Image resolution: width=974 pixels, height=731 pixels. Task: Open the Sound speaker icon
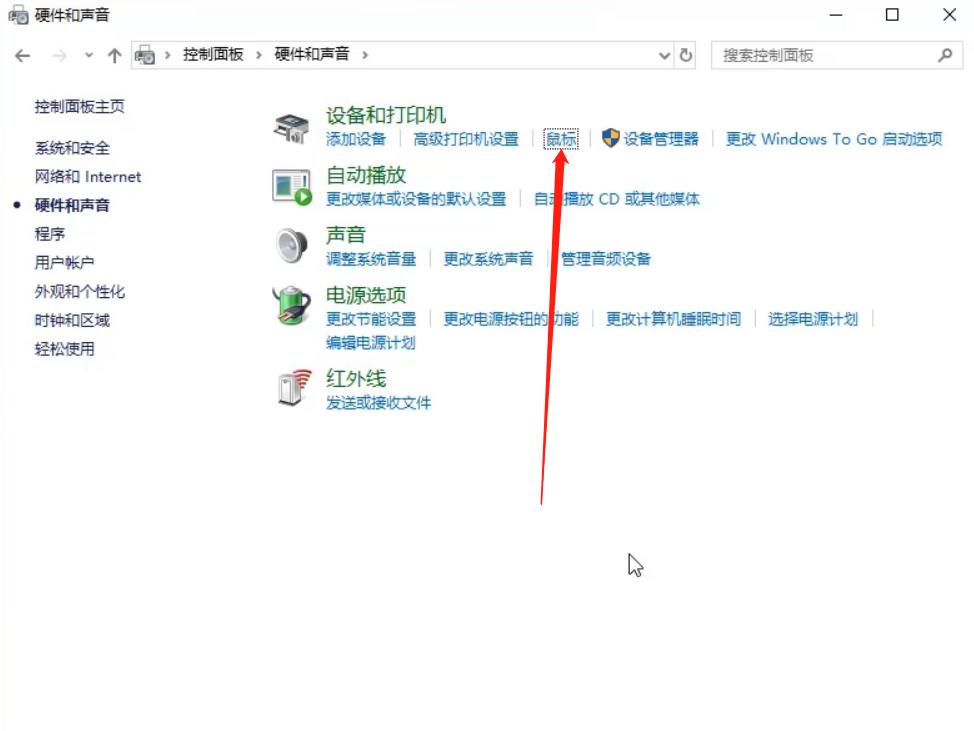pyautogui.click(x=291, y=246)
